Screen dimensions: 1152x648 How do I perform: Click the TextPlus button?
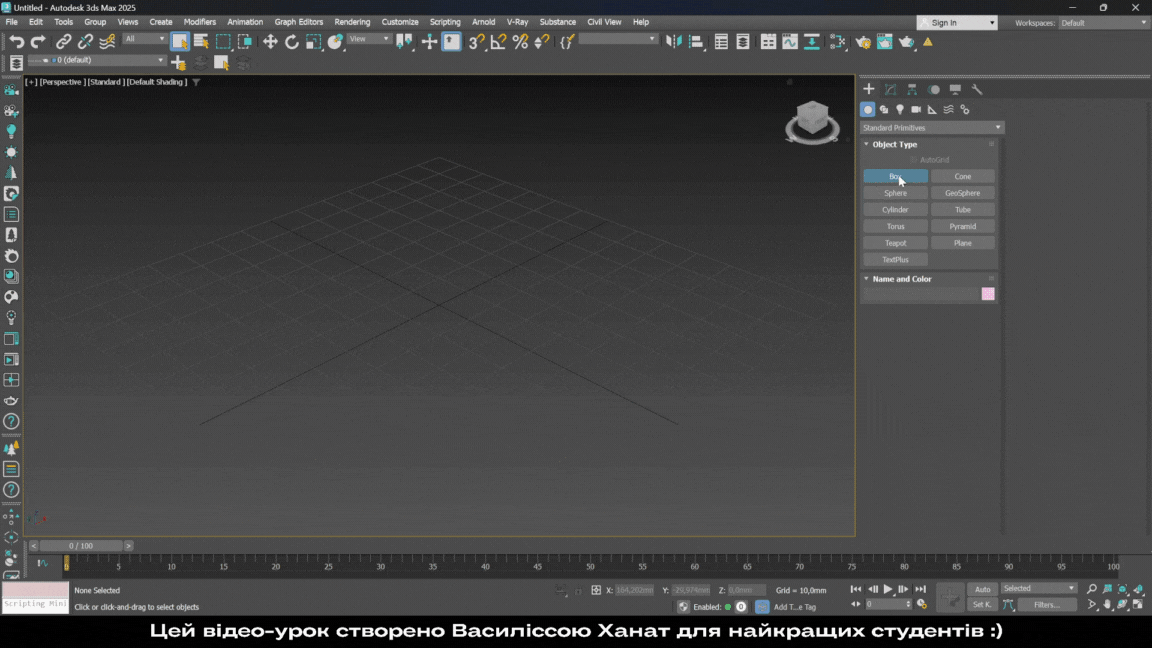point(895,259)
